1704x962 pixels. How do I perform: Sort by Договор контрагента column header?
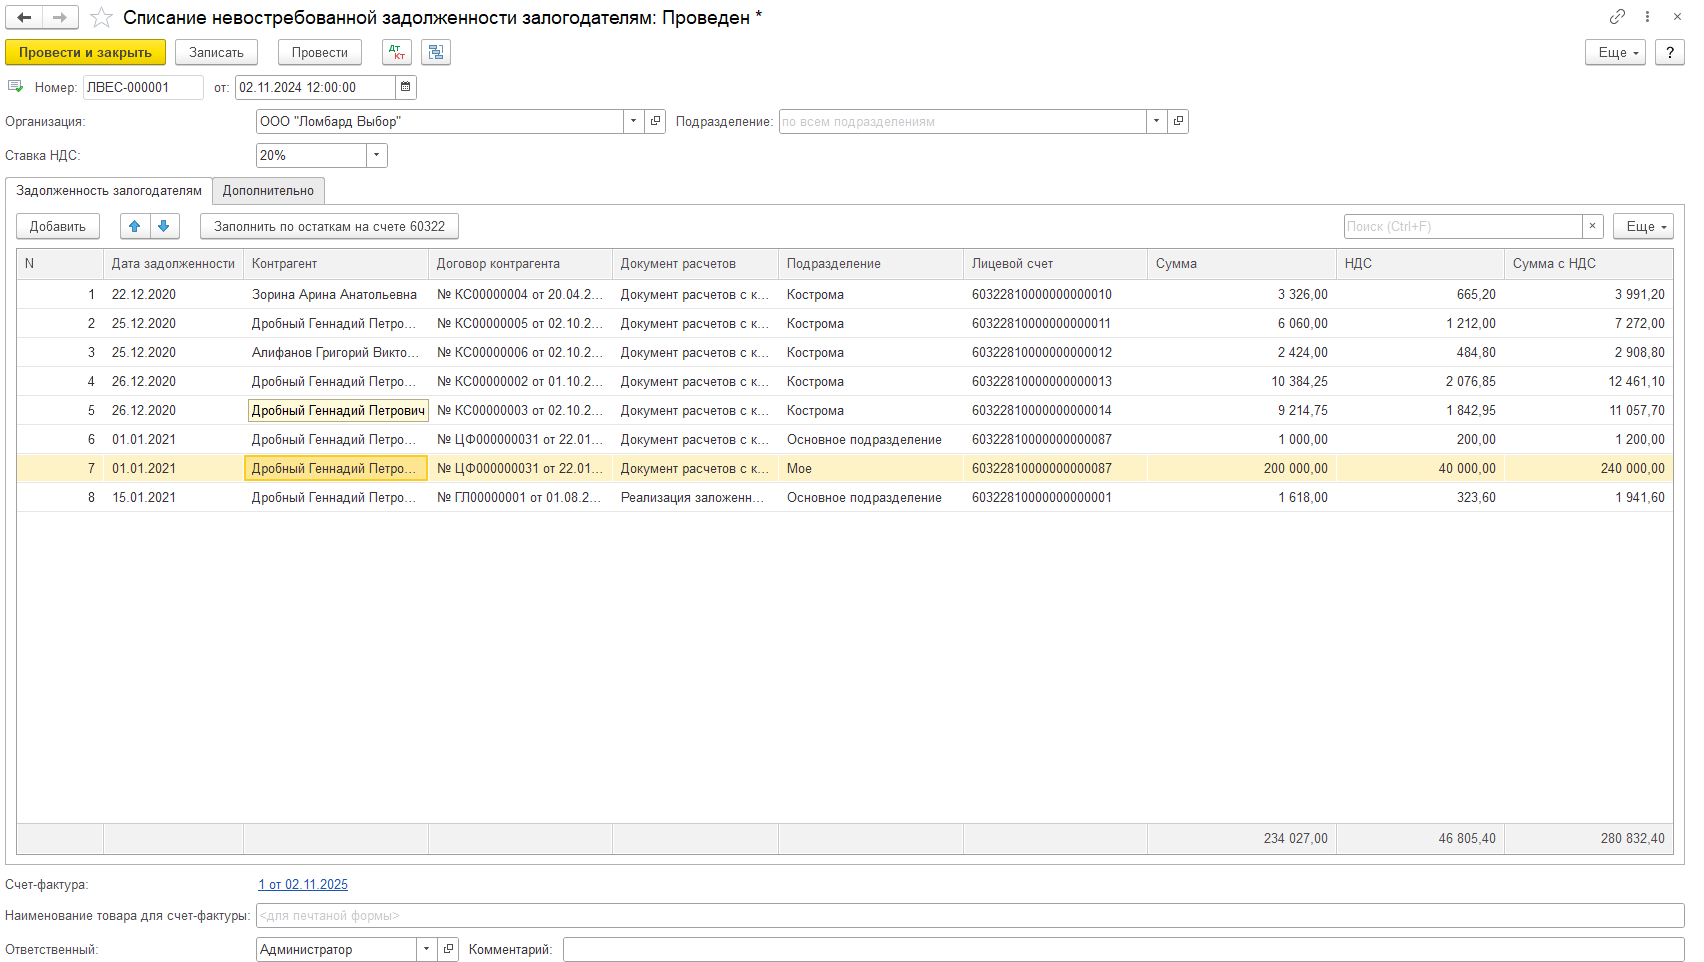[520, 264]
